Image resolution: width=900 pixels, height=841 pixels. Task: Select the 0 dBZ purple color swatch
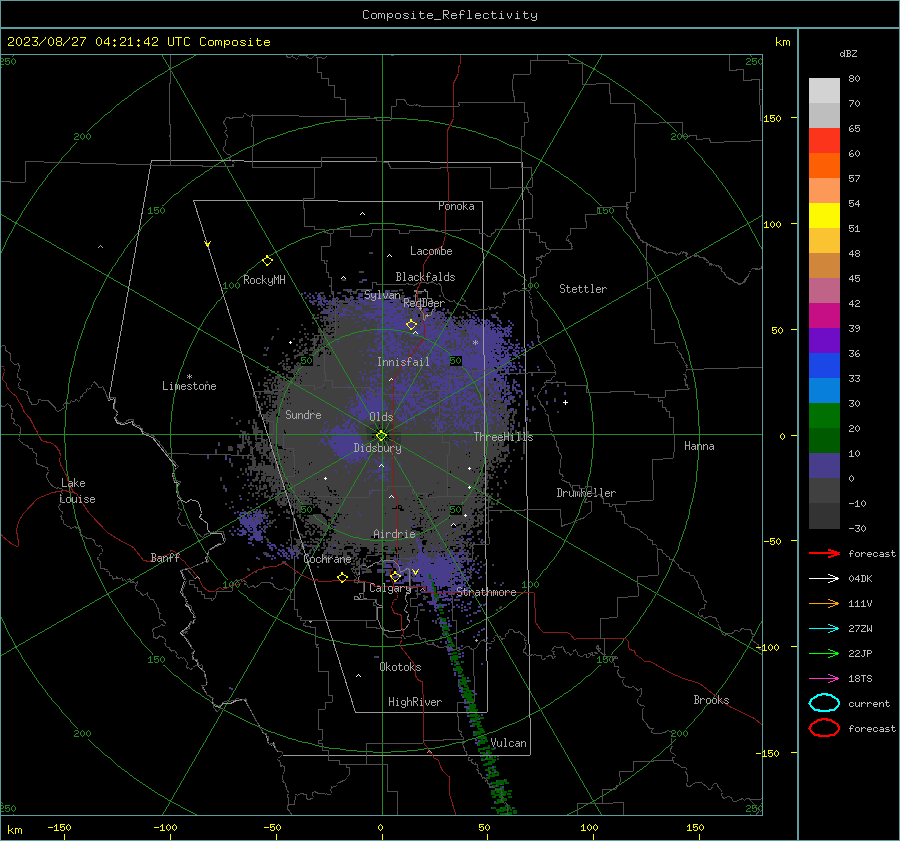coord(824,465)
